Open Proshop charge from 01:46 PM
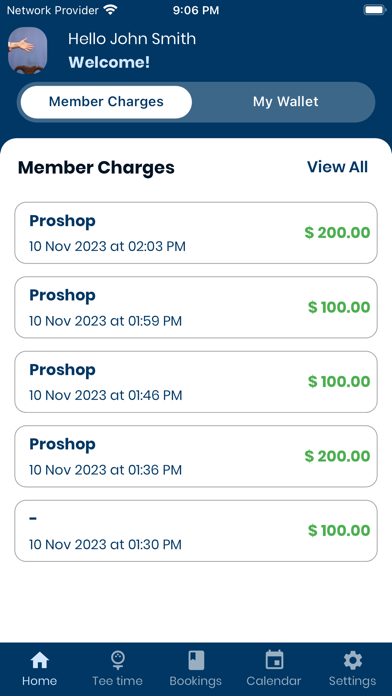Viewport: 392px width, 696px height. tap(196, 382)
